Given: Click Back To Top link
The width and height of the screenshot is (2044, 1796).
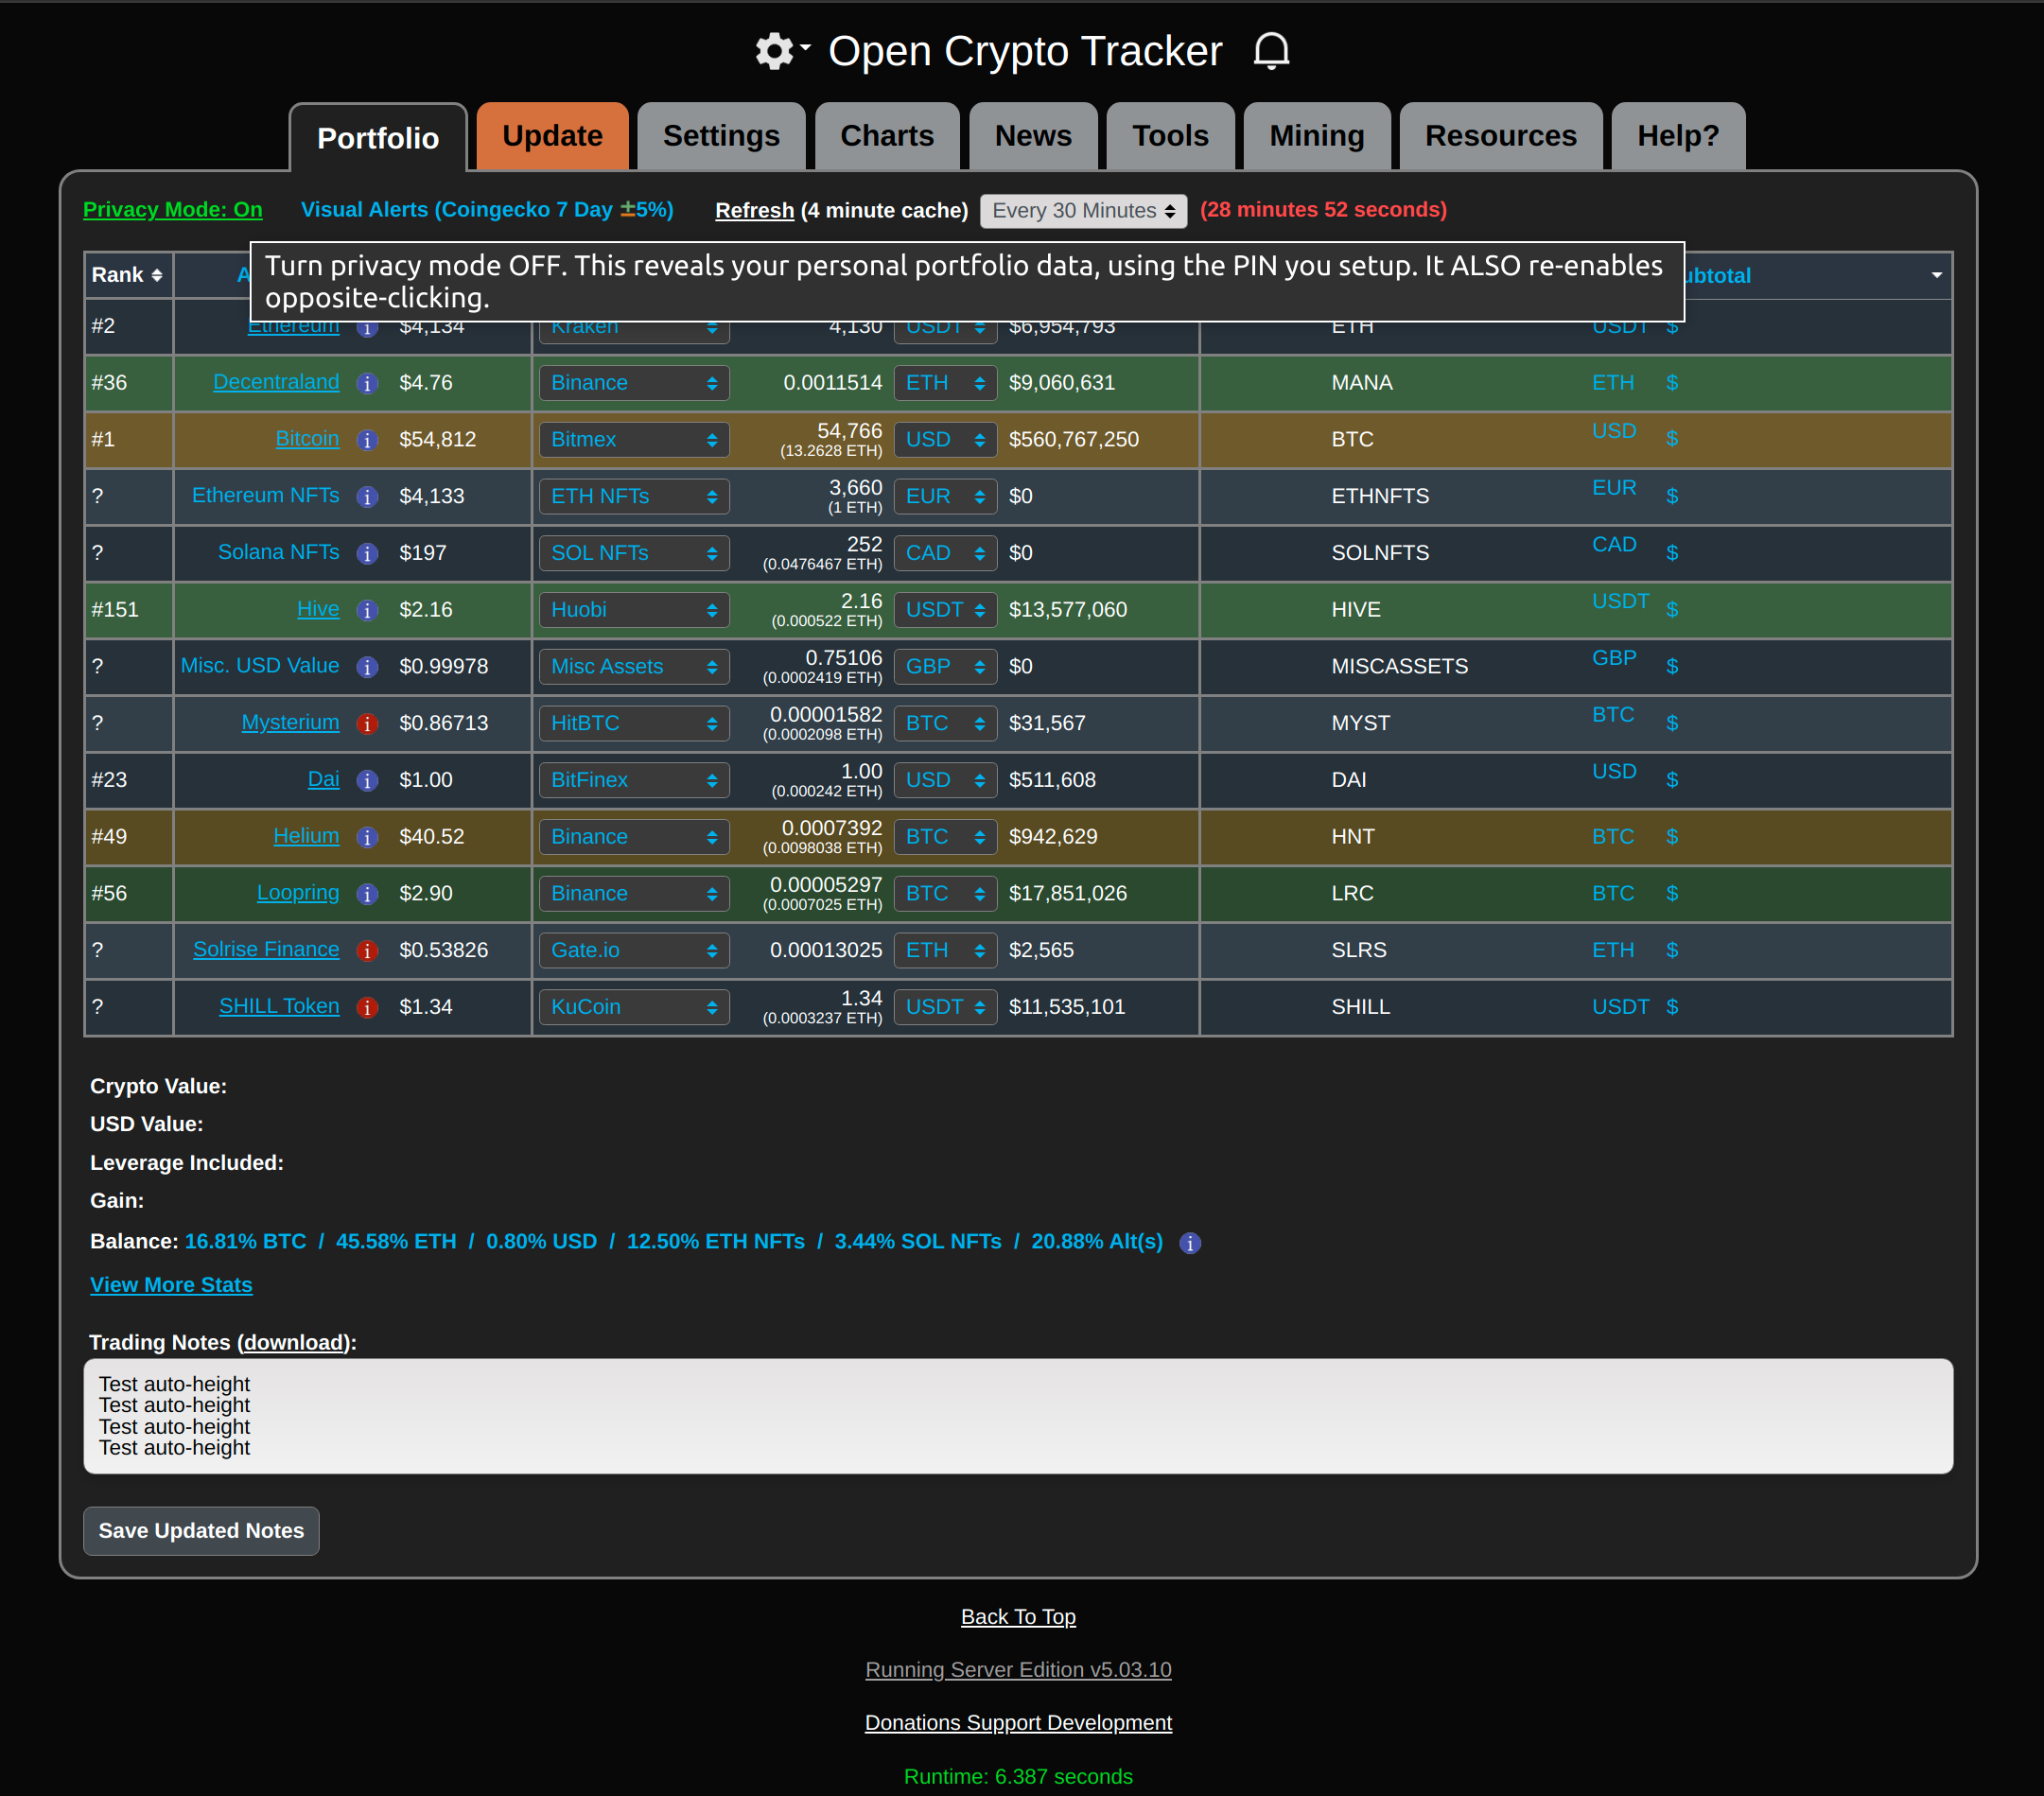Looking at the screenshot, I should tap(1018, 1617).
